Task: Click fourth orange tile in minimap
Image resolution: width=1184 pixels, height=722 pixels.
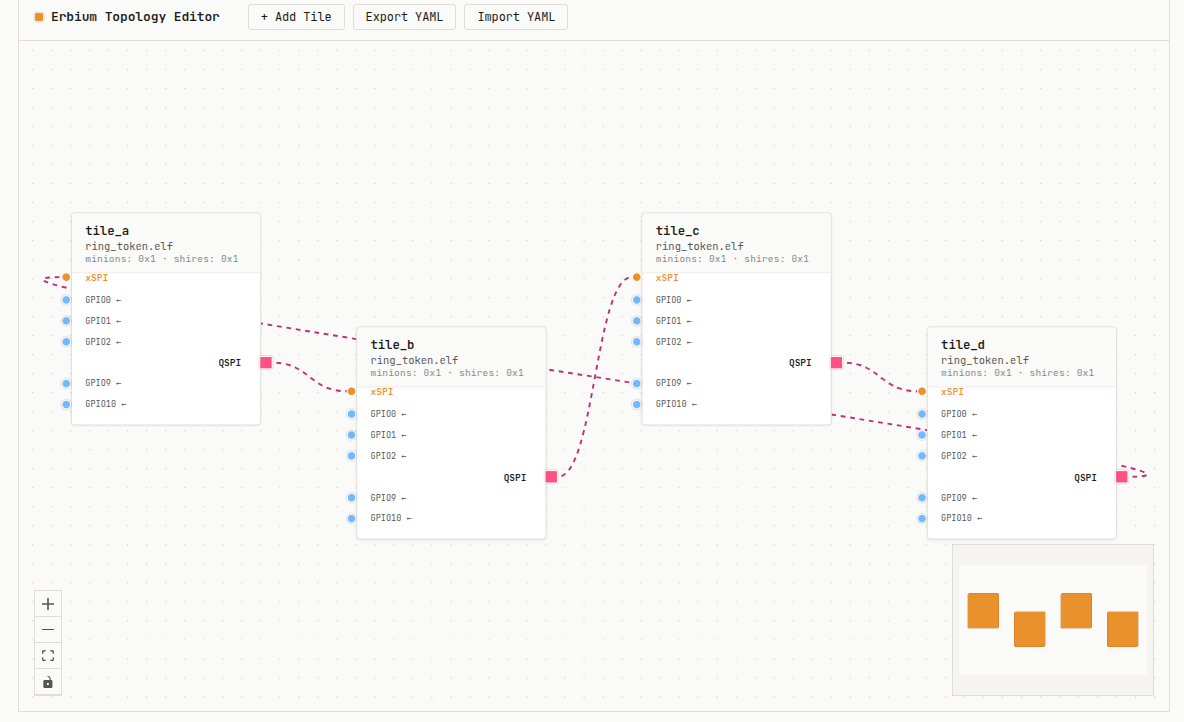Action: [x=1122, y=629]
